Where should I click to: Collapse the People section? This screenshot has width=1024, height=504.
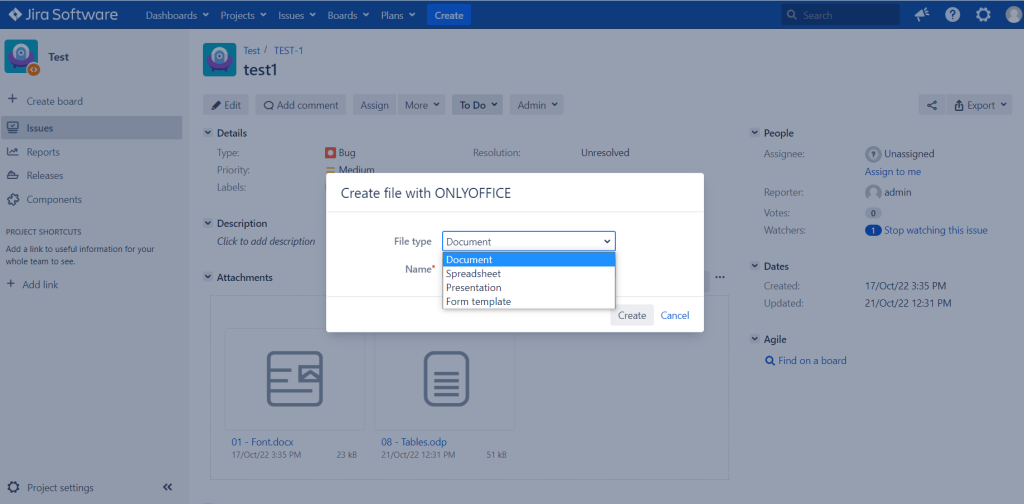tap(756, 133)
